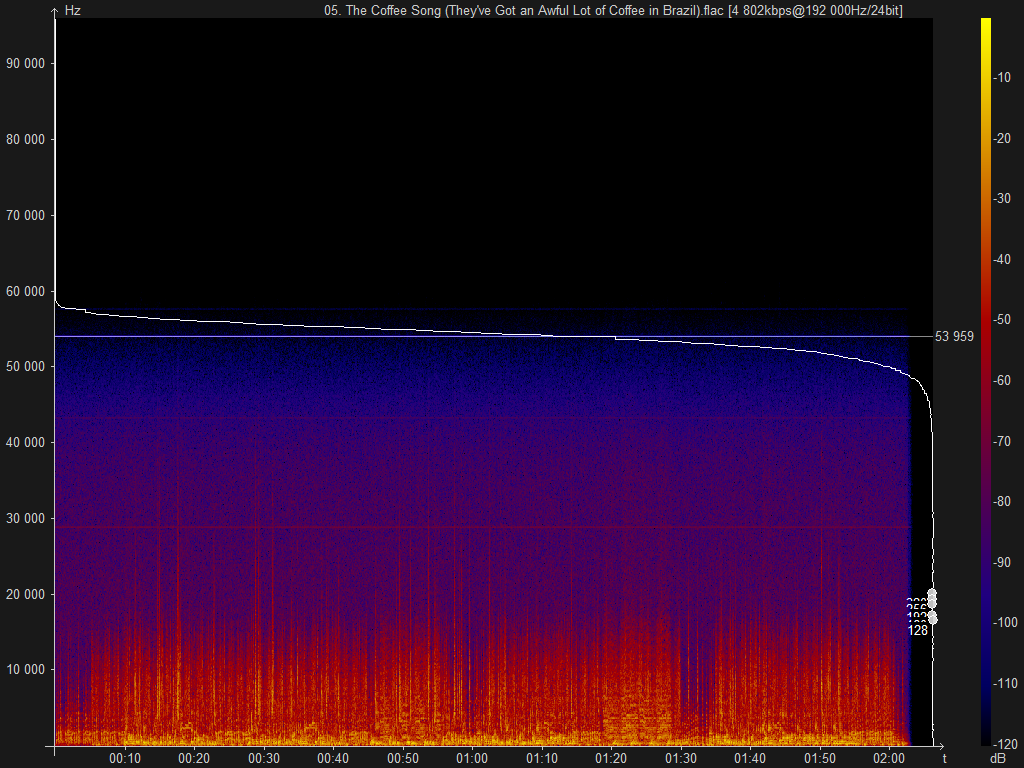Click the 't' time axis unit label
1024x768 pixels.
(x=944, y=758)
